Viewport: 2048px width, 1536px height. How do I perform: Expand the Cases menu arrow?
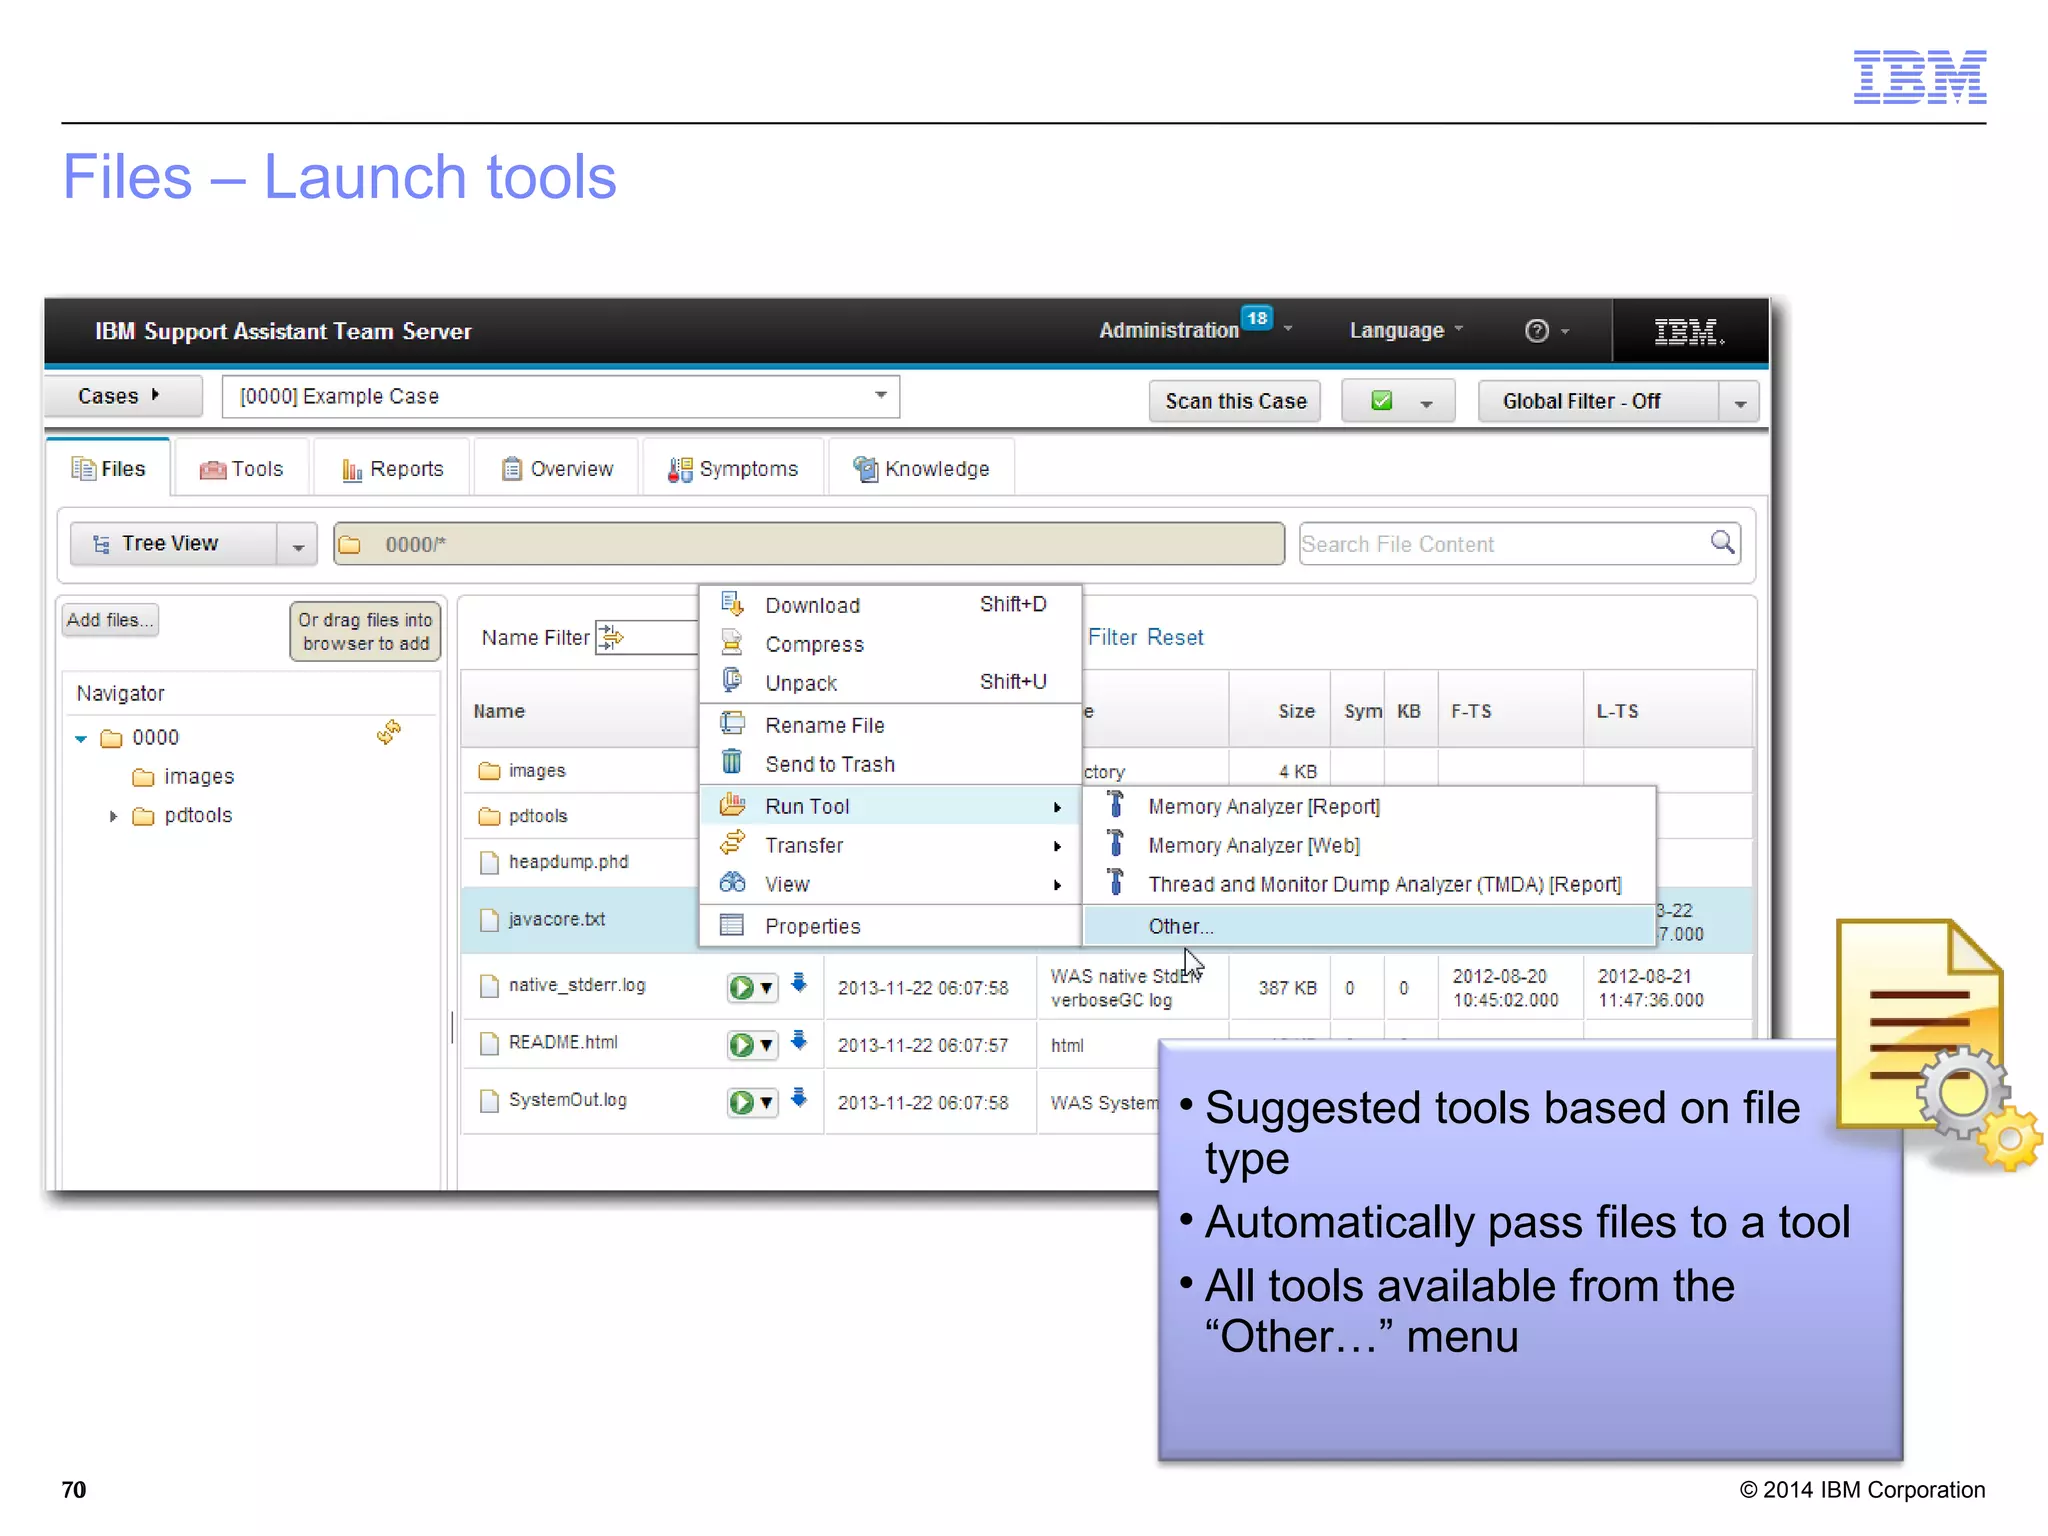tap(155, 395)
